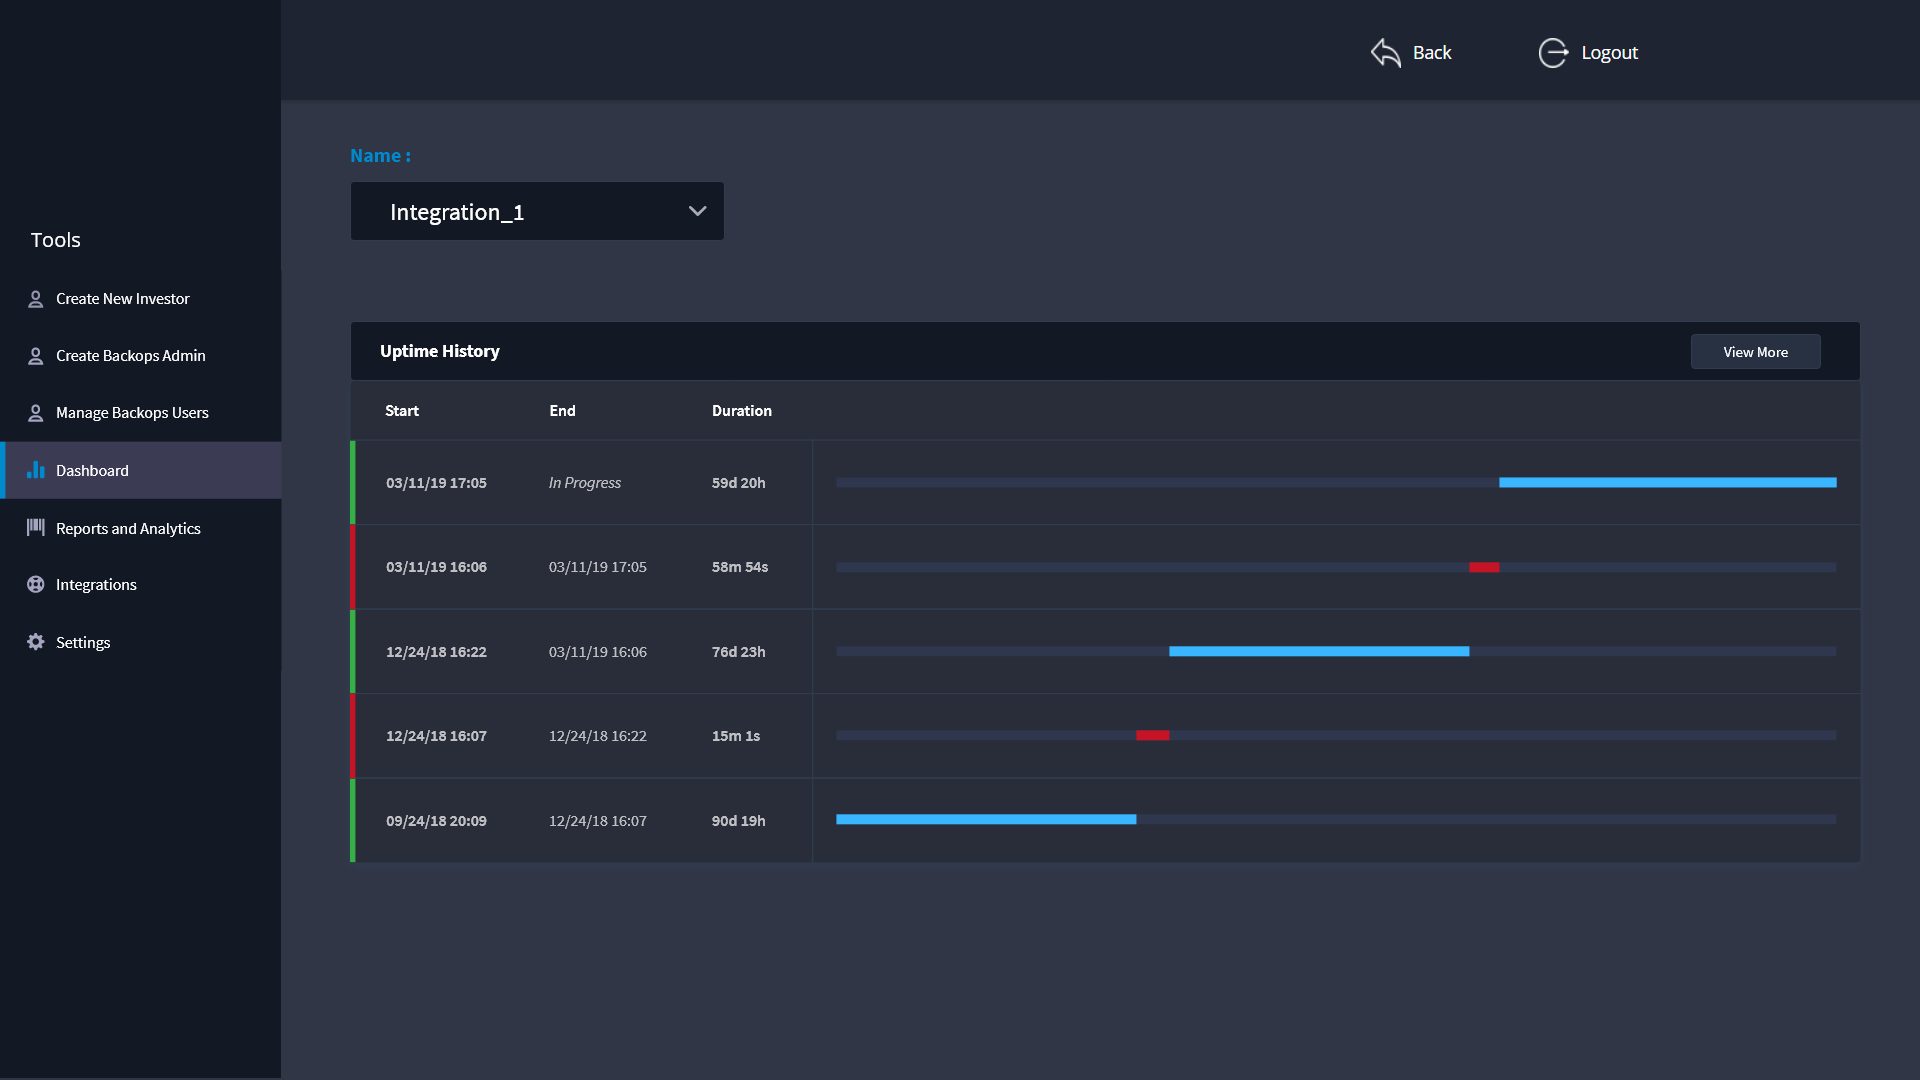Click the blue 59d 20h uptime bar
Viewport: 1920px width, 1080px height.
[1667, 483]
